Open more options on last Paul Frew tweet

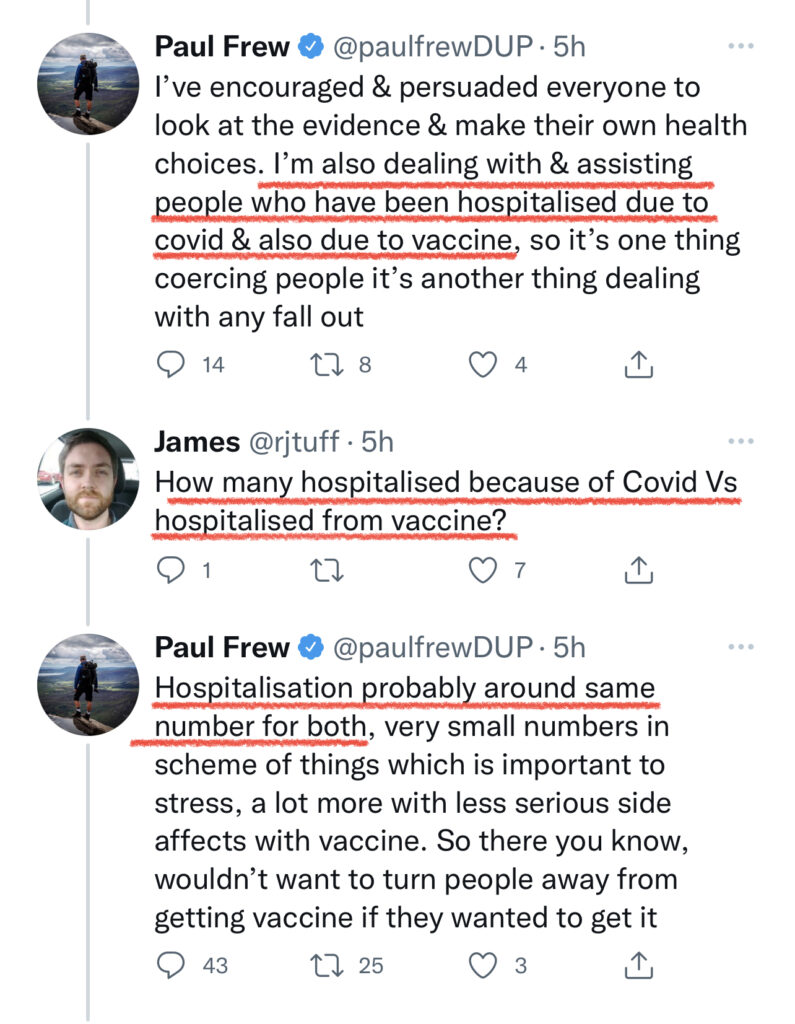pos(741,647)
